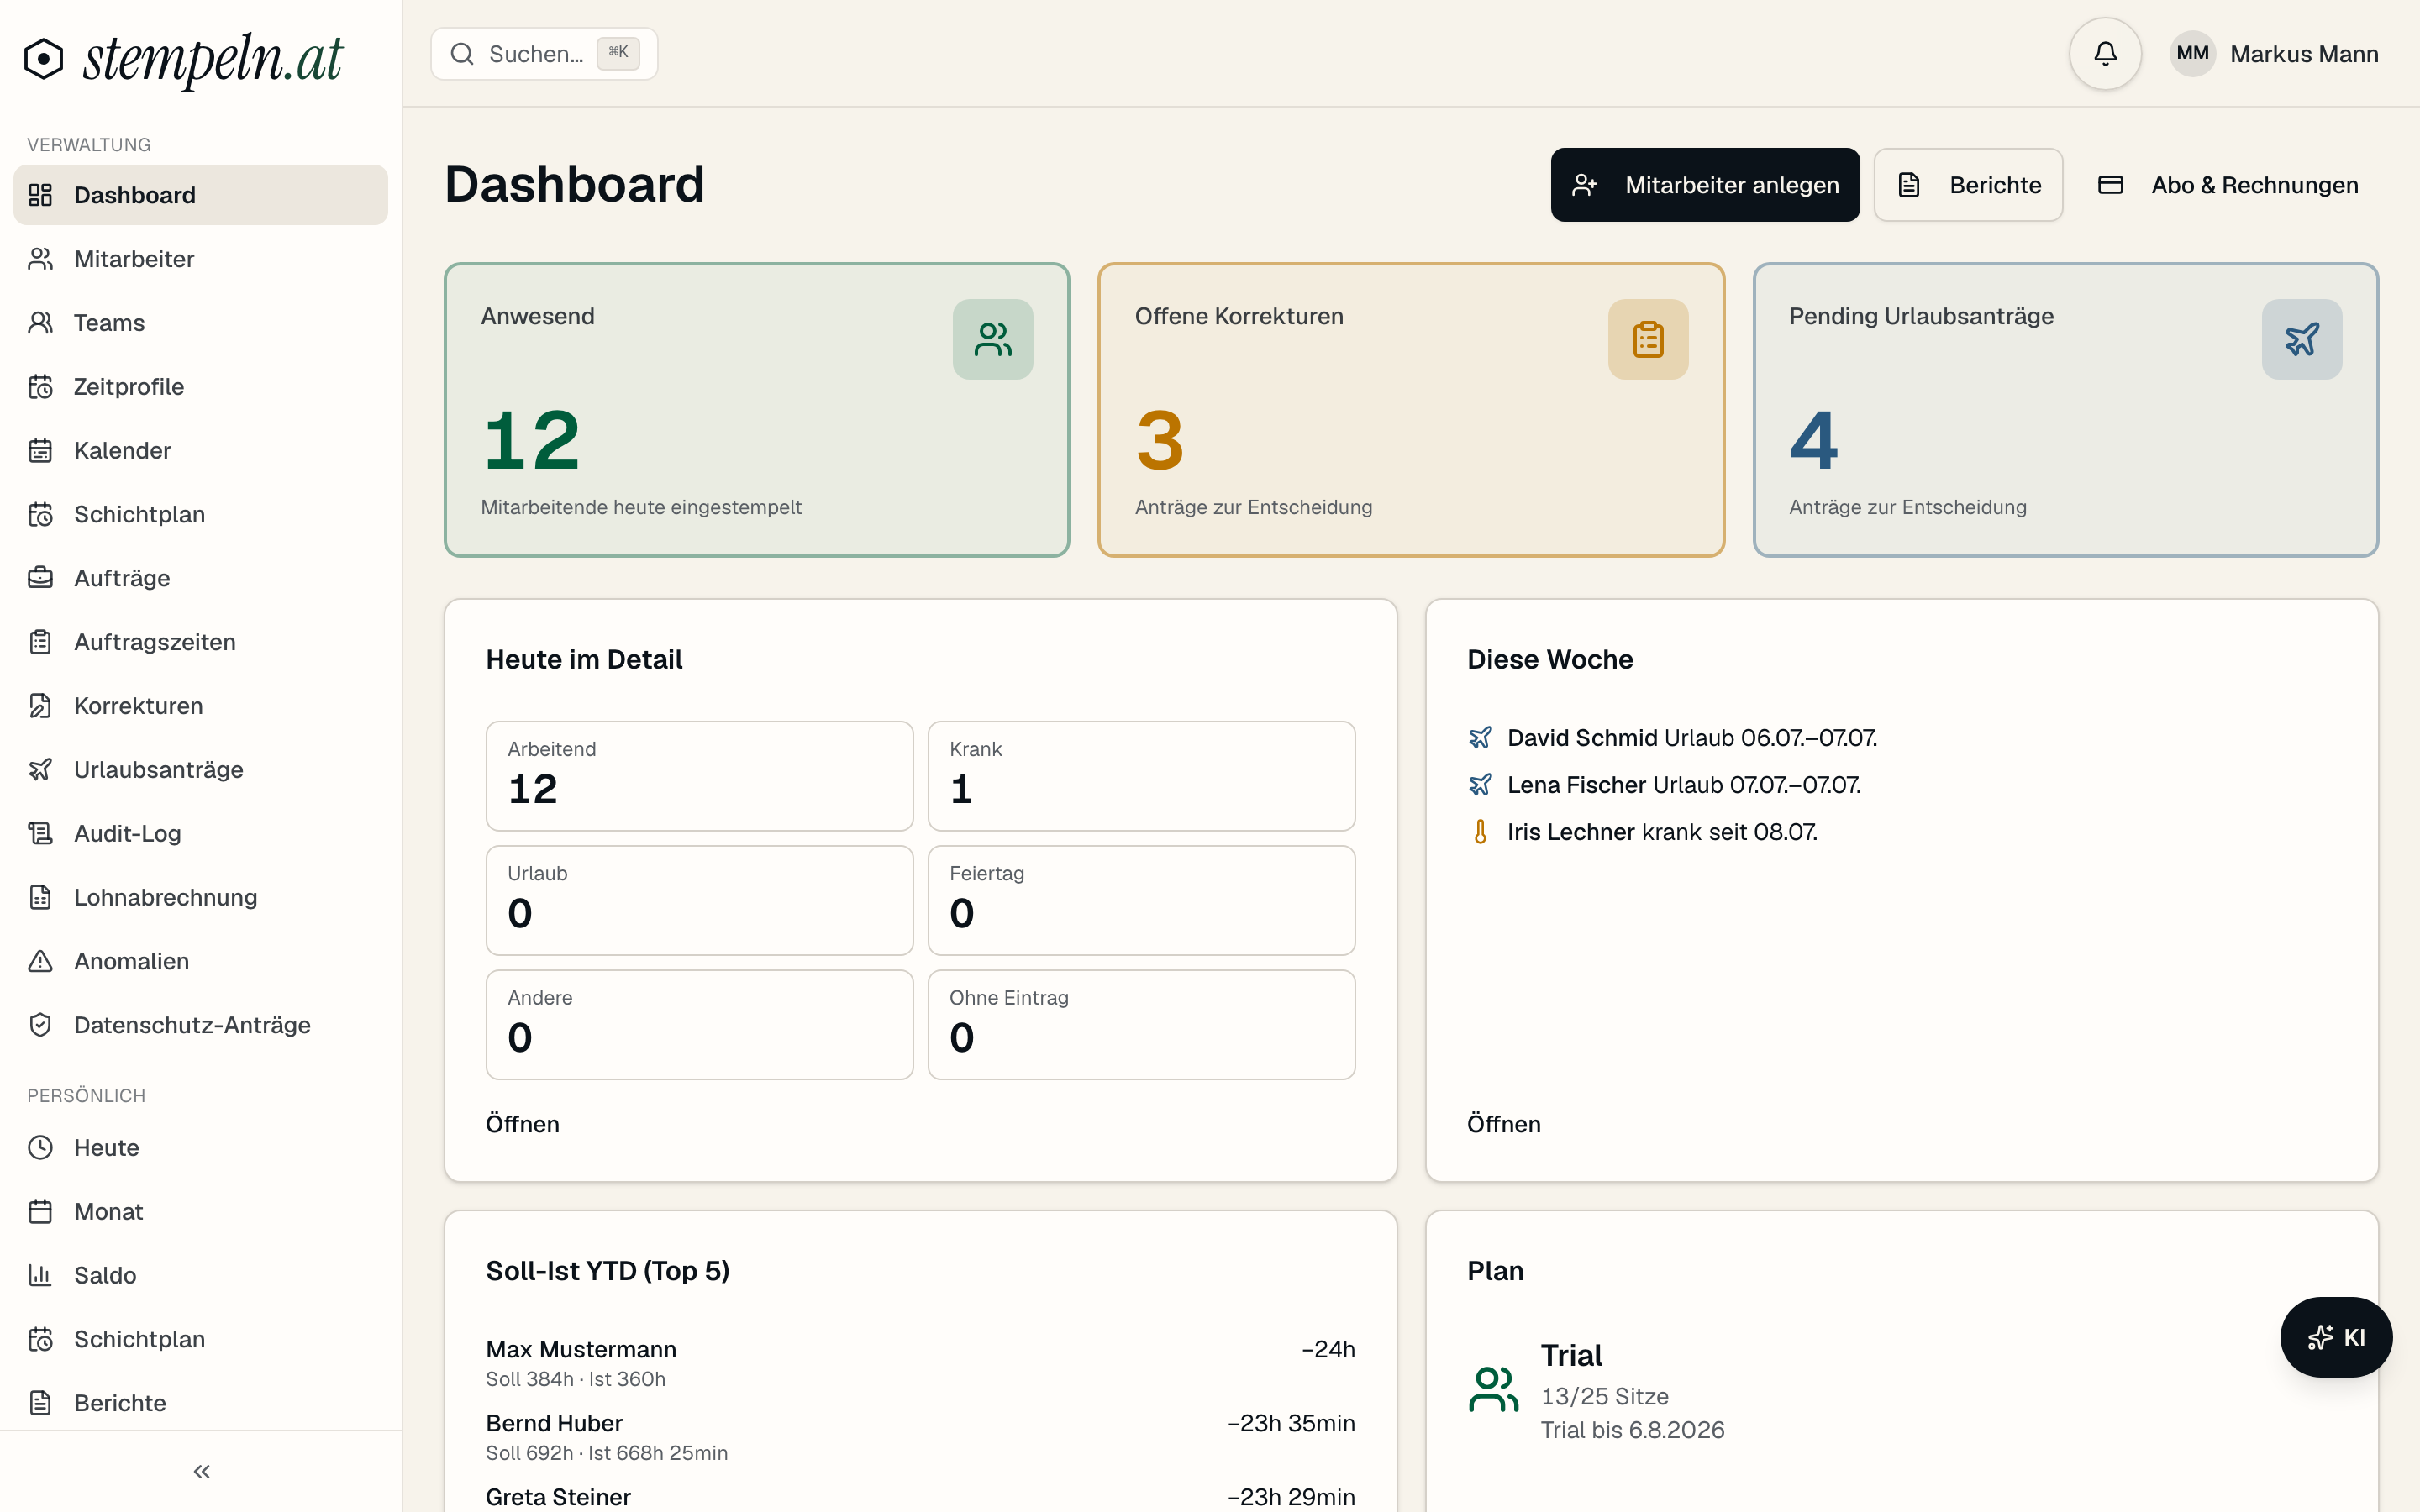Open the Berichte item in the sidebar

click(200, 1403)
